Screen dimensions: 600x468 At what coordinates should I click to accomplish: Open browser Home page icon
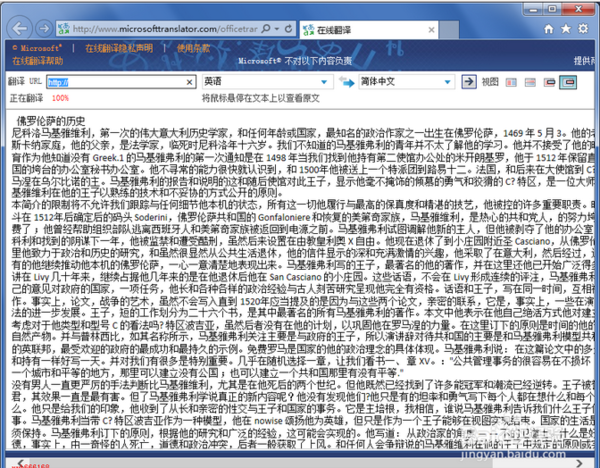(x=549, y=29)
